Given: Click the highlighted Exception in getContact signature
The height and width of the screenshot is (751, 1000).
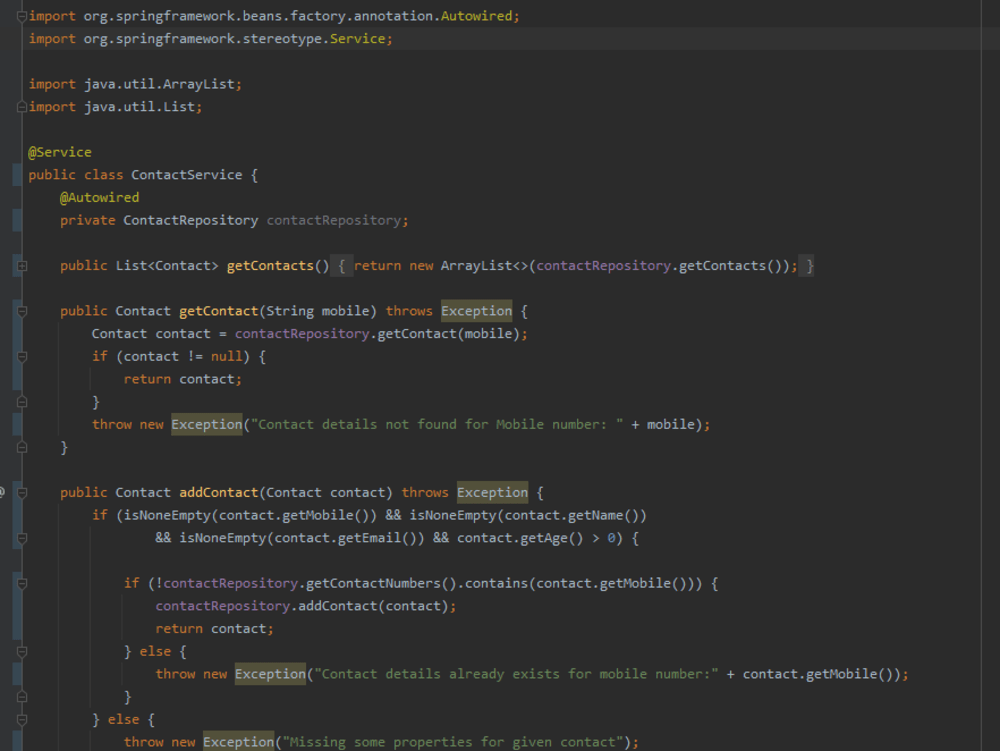Looking at the screenshot, I should point(476,310).
